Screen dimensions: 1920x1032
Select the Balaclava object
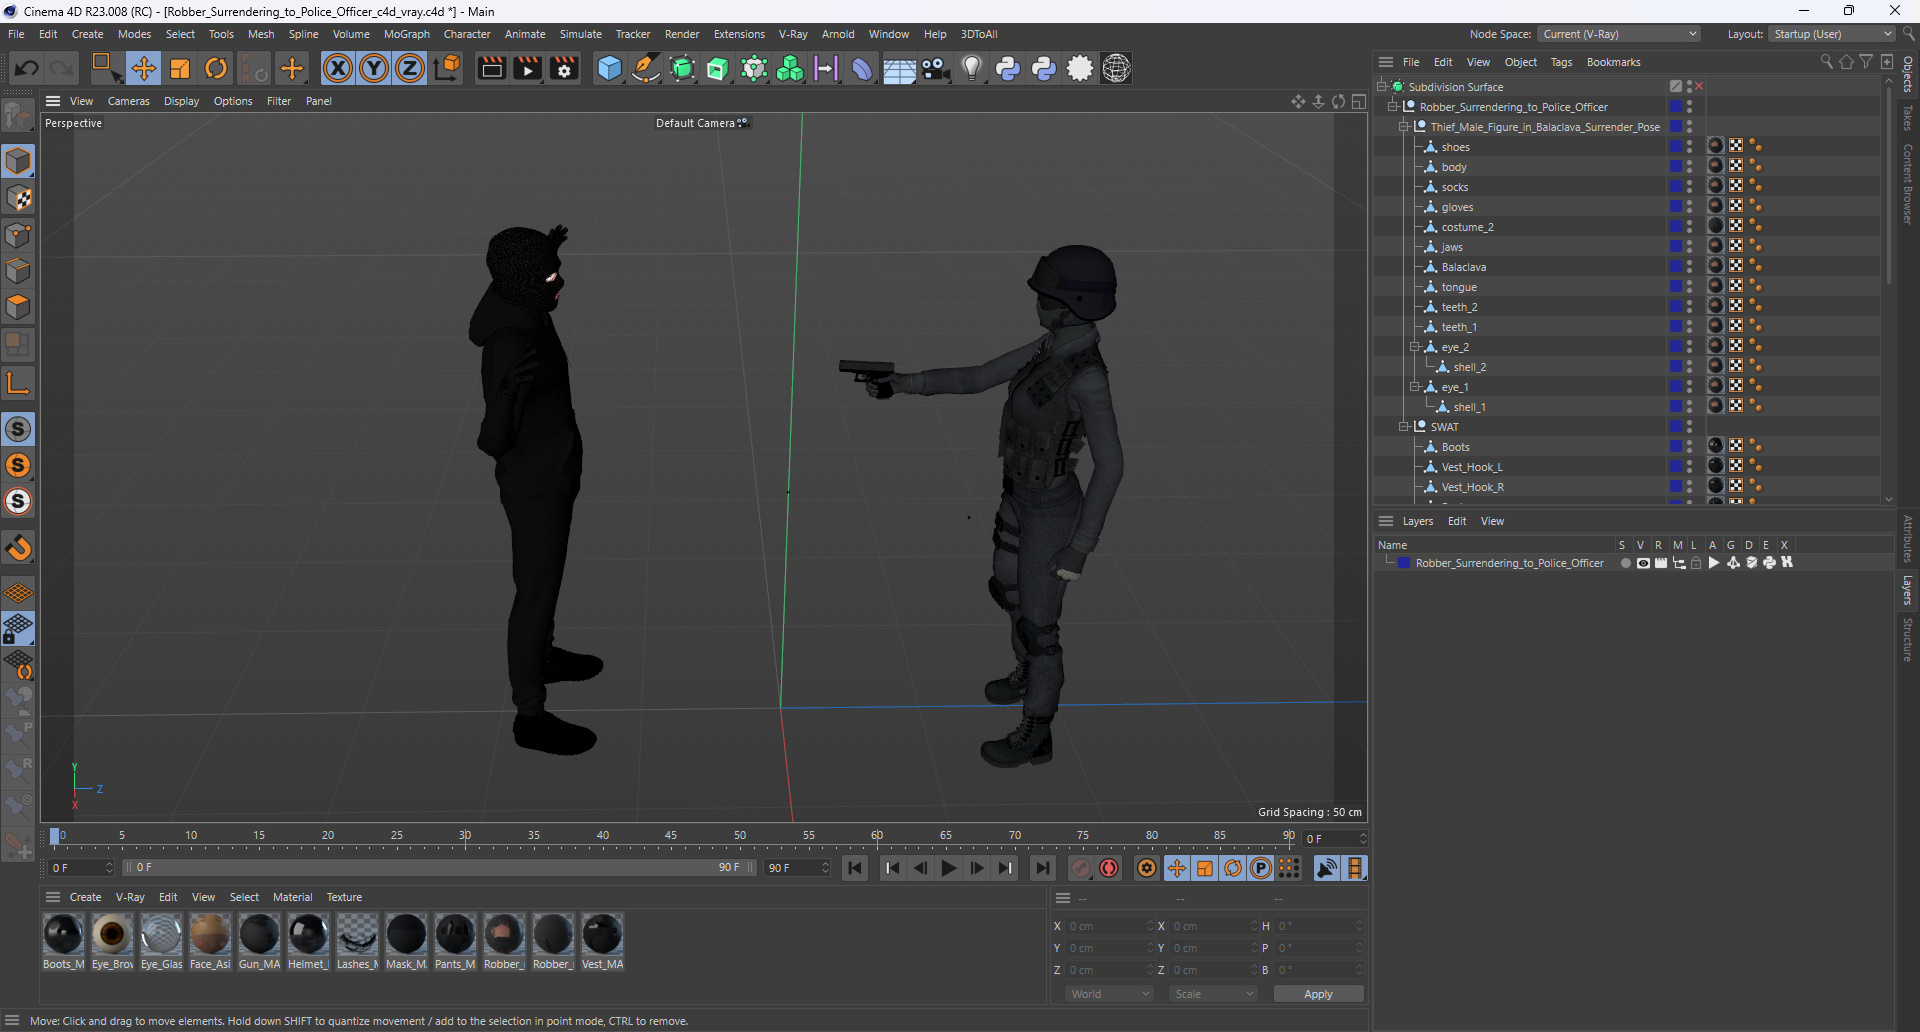[x=1463, y=267]
